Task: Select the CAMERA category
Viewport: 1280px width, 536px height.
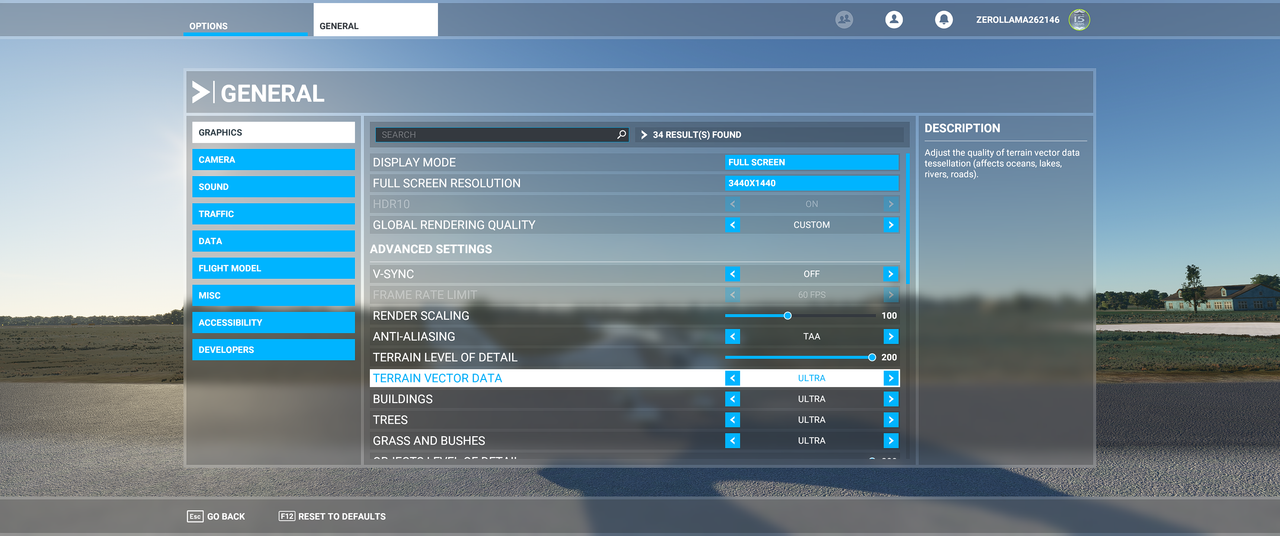Action: point(273,160)
